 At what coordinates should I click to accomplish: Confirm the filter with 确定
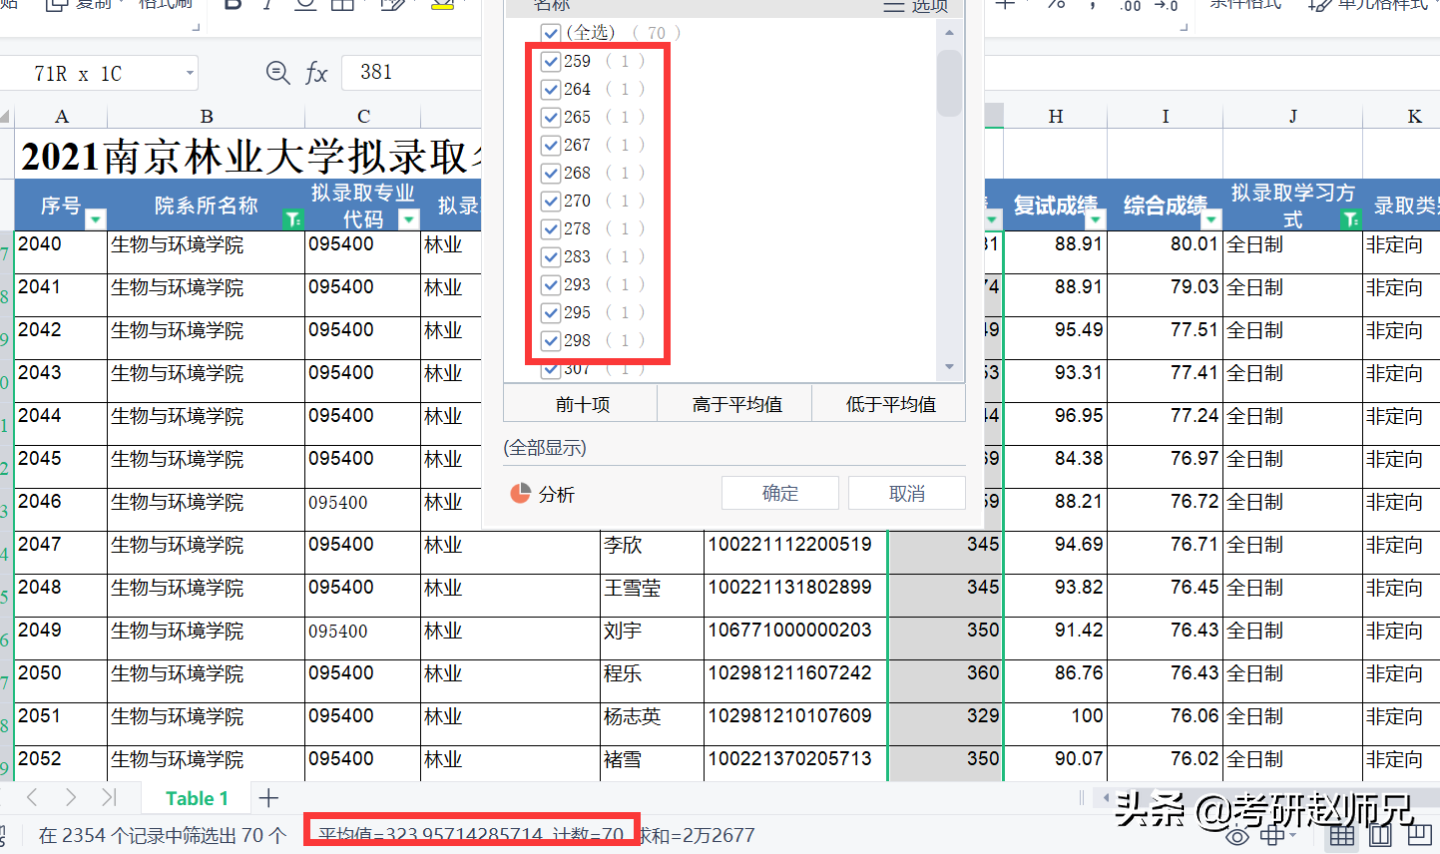779,492
